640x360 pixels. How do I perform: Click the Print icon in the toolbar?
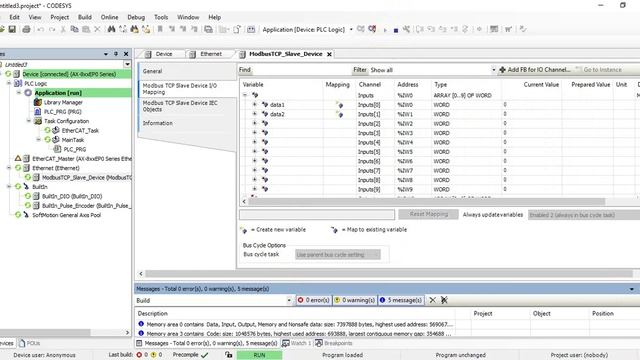click(x=26, y=29)
